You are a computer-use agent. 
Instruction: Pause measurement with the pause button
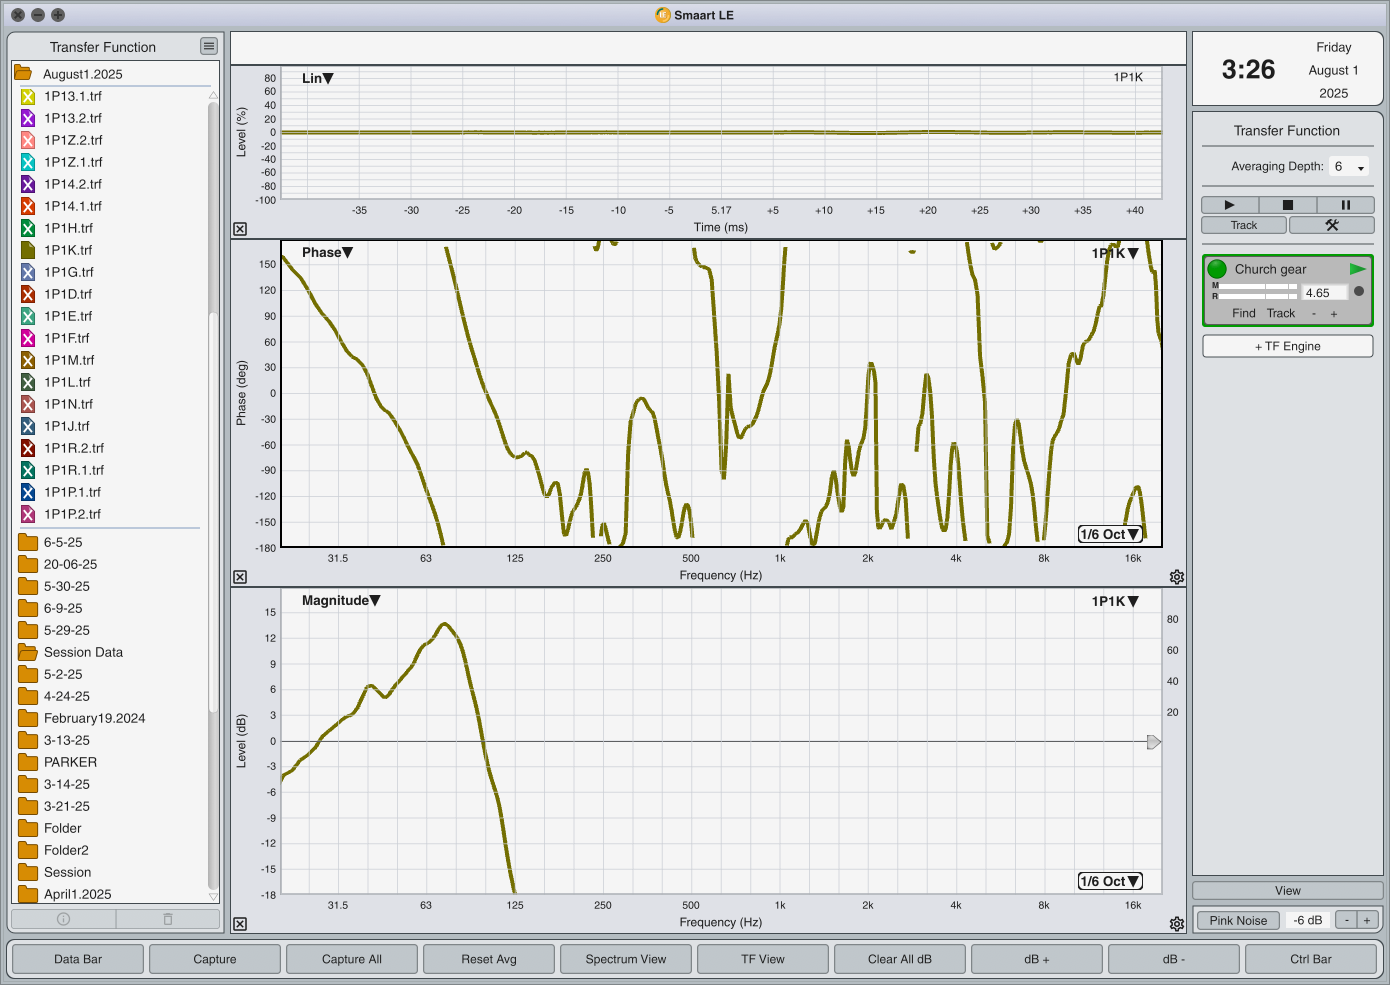click(x=1346, y=205)
